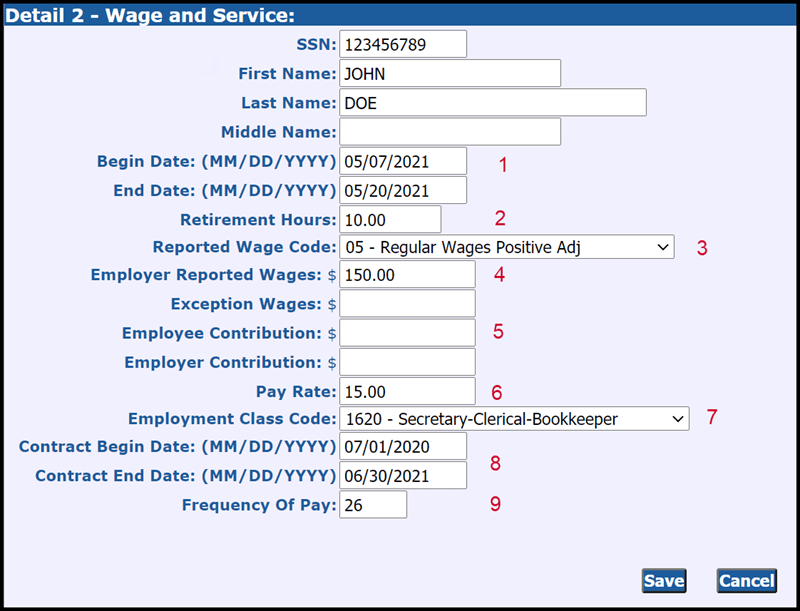This screenshot has width=800, height=611.
Task: Select the First Name field showing JOHN
Action: coord(450,73)
